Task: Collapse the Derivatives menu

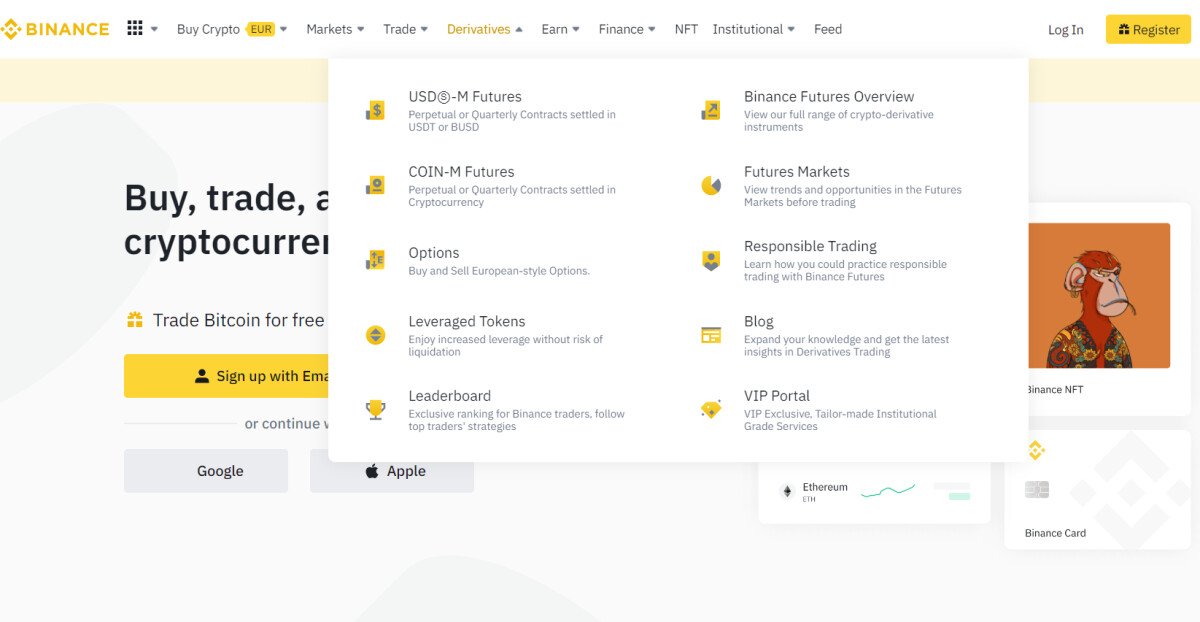Action: [484, 29]
